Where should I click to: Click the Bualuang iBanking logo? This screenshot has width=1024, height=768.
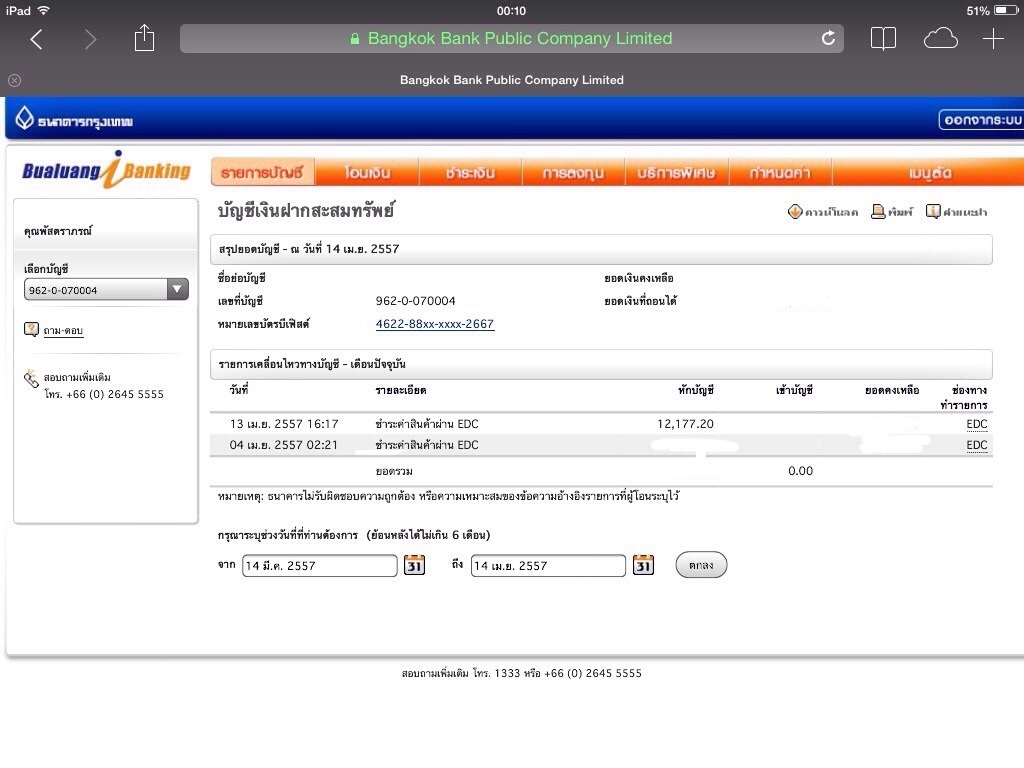click(106, 170)
